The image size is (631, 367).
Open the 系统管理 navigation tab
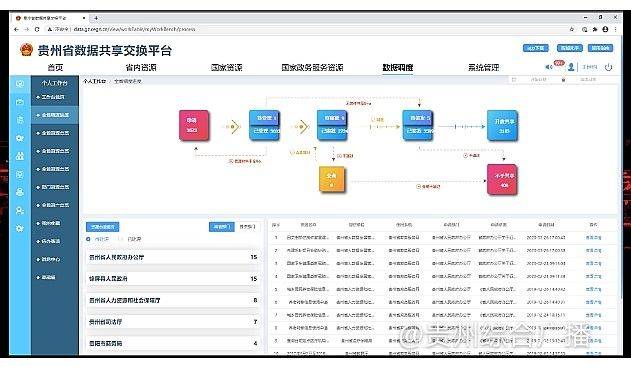[x=483, y=67]
